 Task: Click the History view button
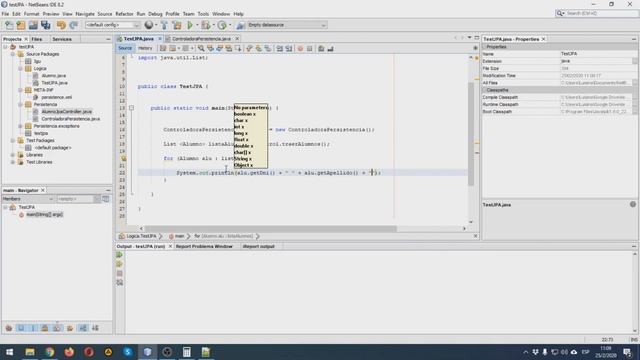145,48
